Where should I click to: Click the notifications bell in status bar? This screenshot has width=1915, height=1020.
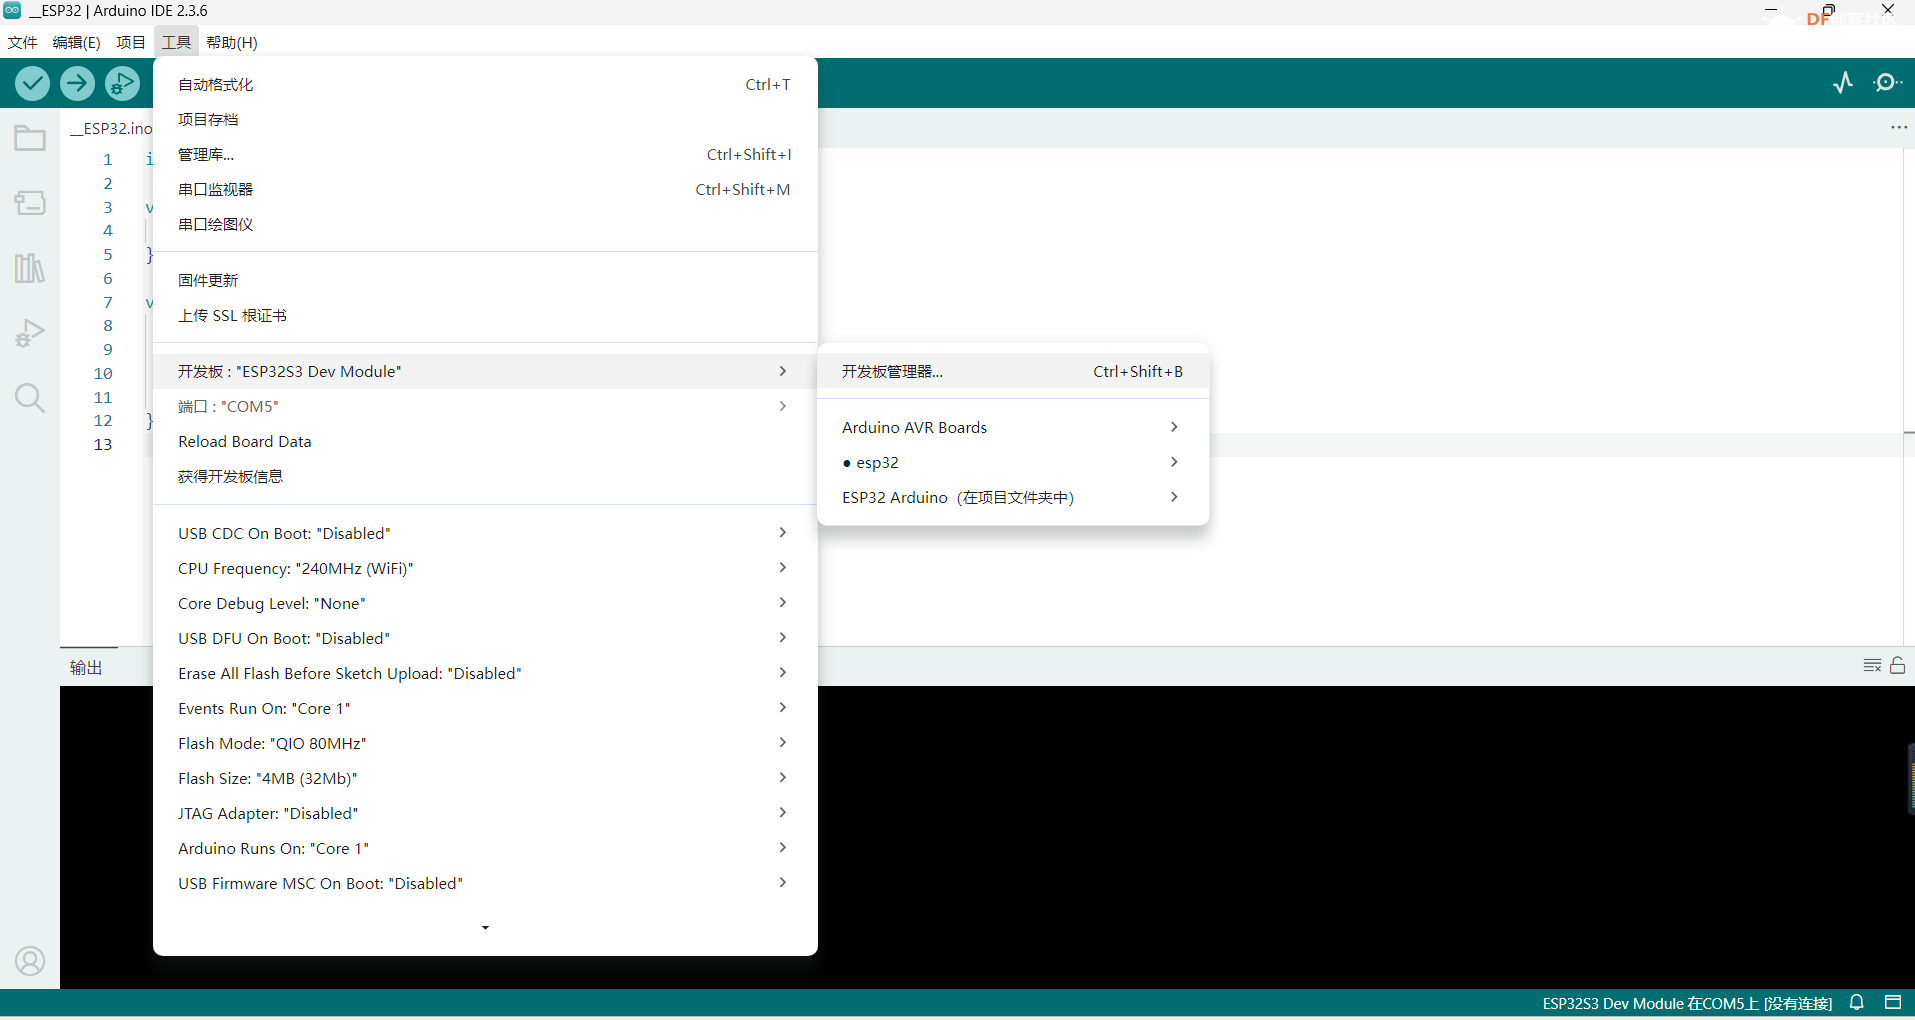[x=1857, y=1002]
